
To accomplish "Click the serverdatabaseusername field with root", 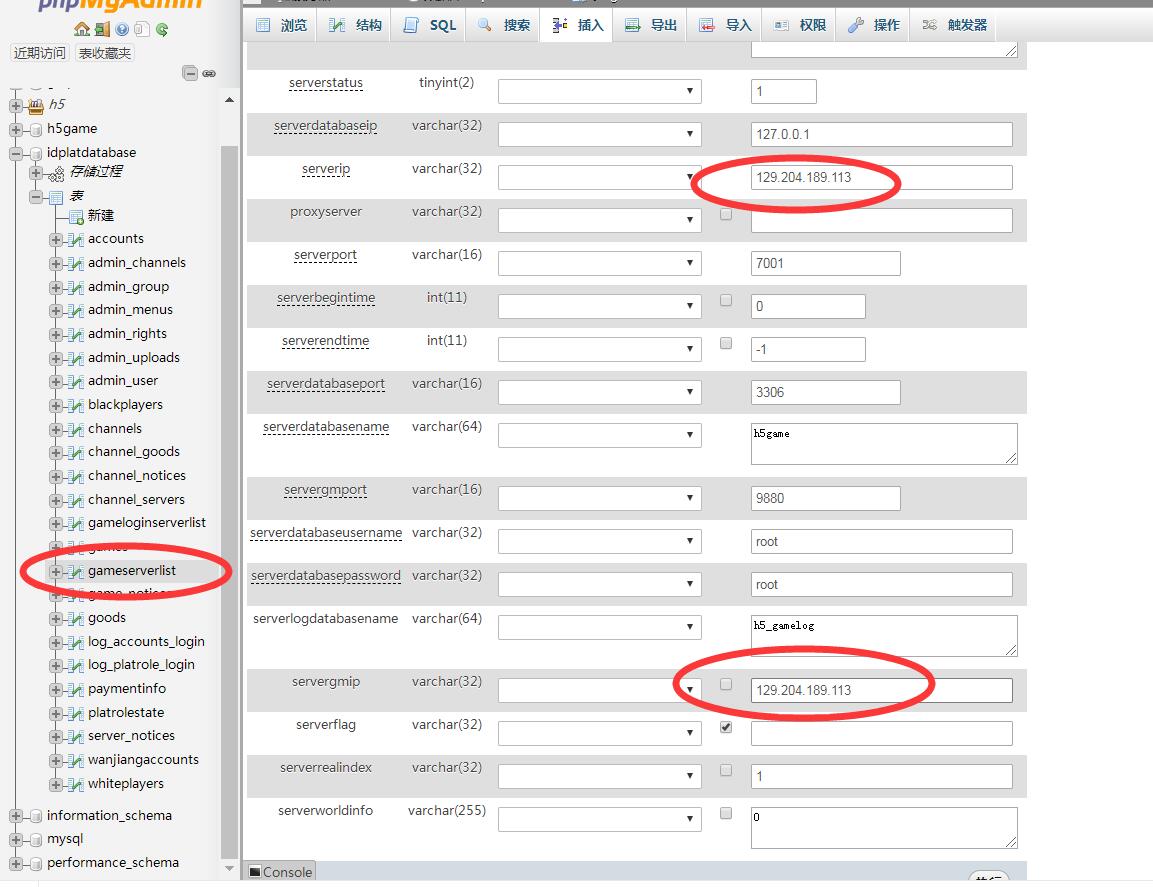I will coord(881,541).
